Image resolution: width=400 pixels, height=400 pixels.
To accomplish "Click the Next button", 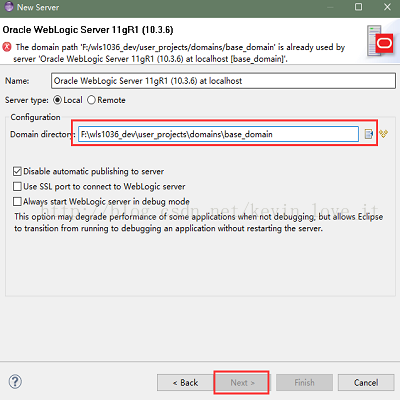I will tap(242, 382).
